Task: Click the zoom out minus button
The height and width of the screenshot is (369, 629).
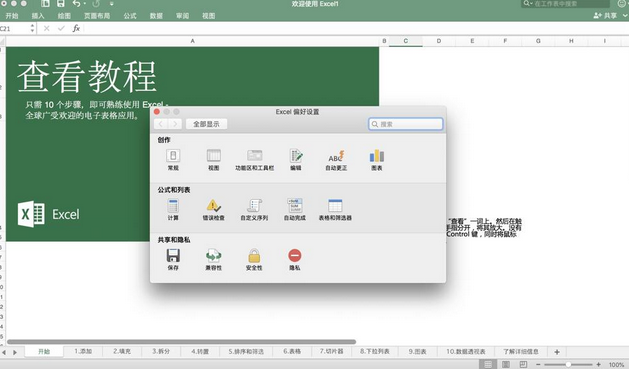Action: (538, 364)
